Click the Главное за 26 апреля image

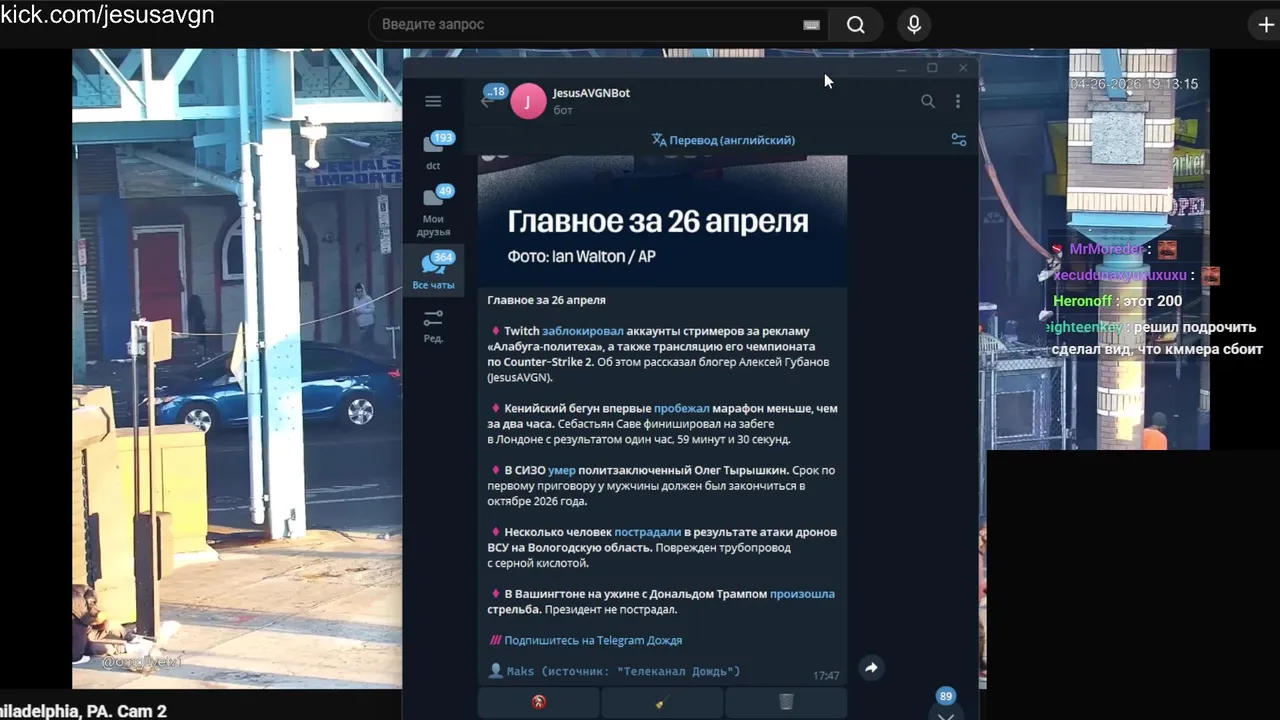662,220
